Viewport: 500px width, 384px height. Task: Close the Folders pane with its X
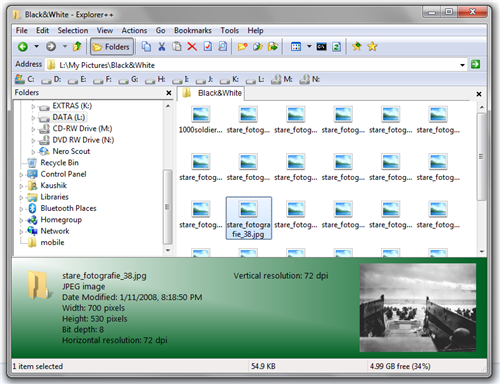(x=169, y=93)
